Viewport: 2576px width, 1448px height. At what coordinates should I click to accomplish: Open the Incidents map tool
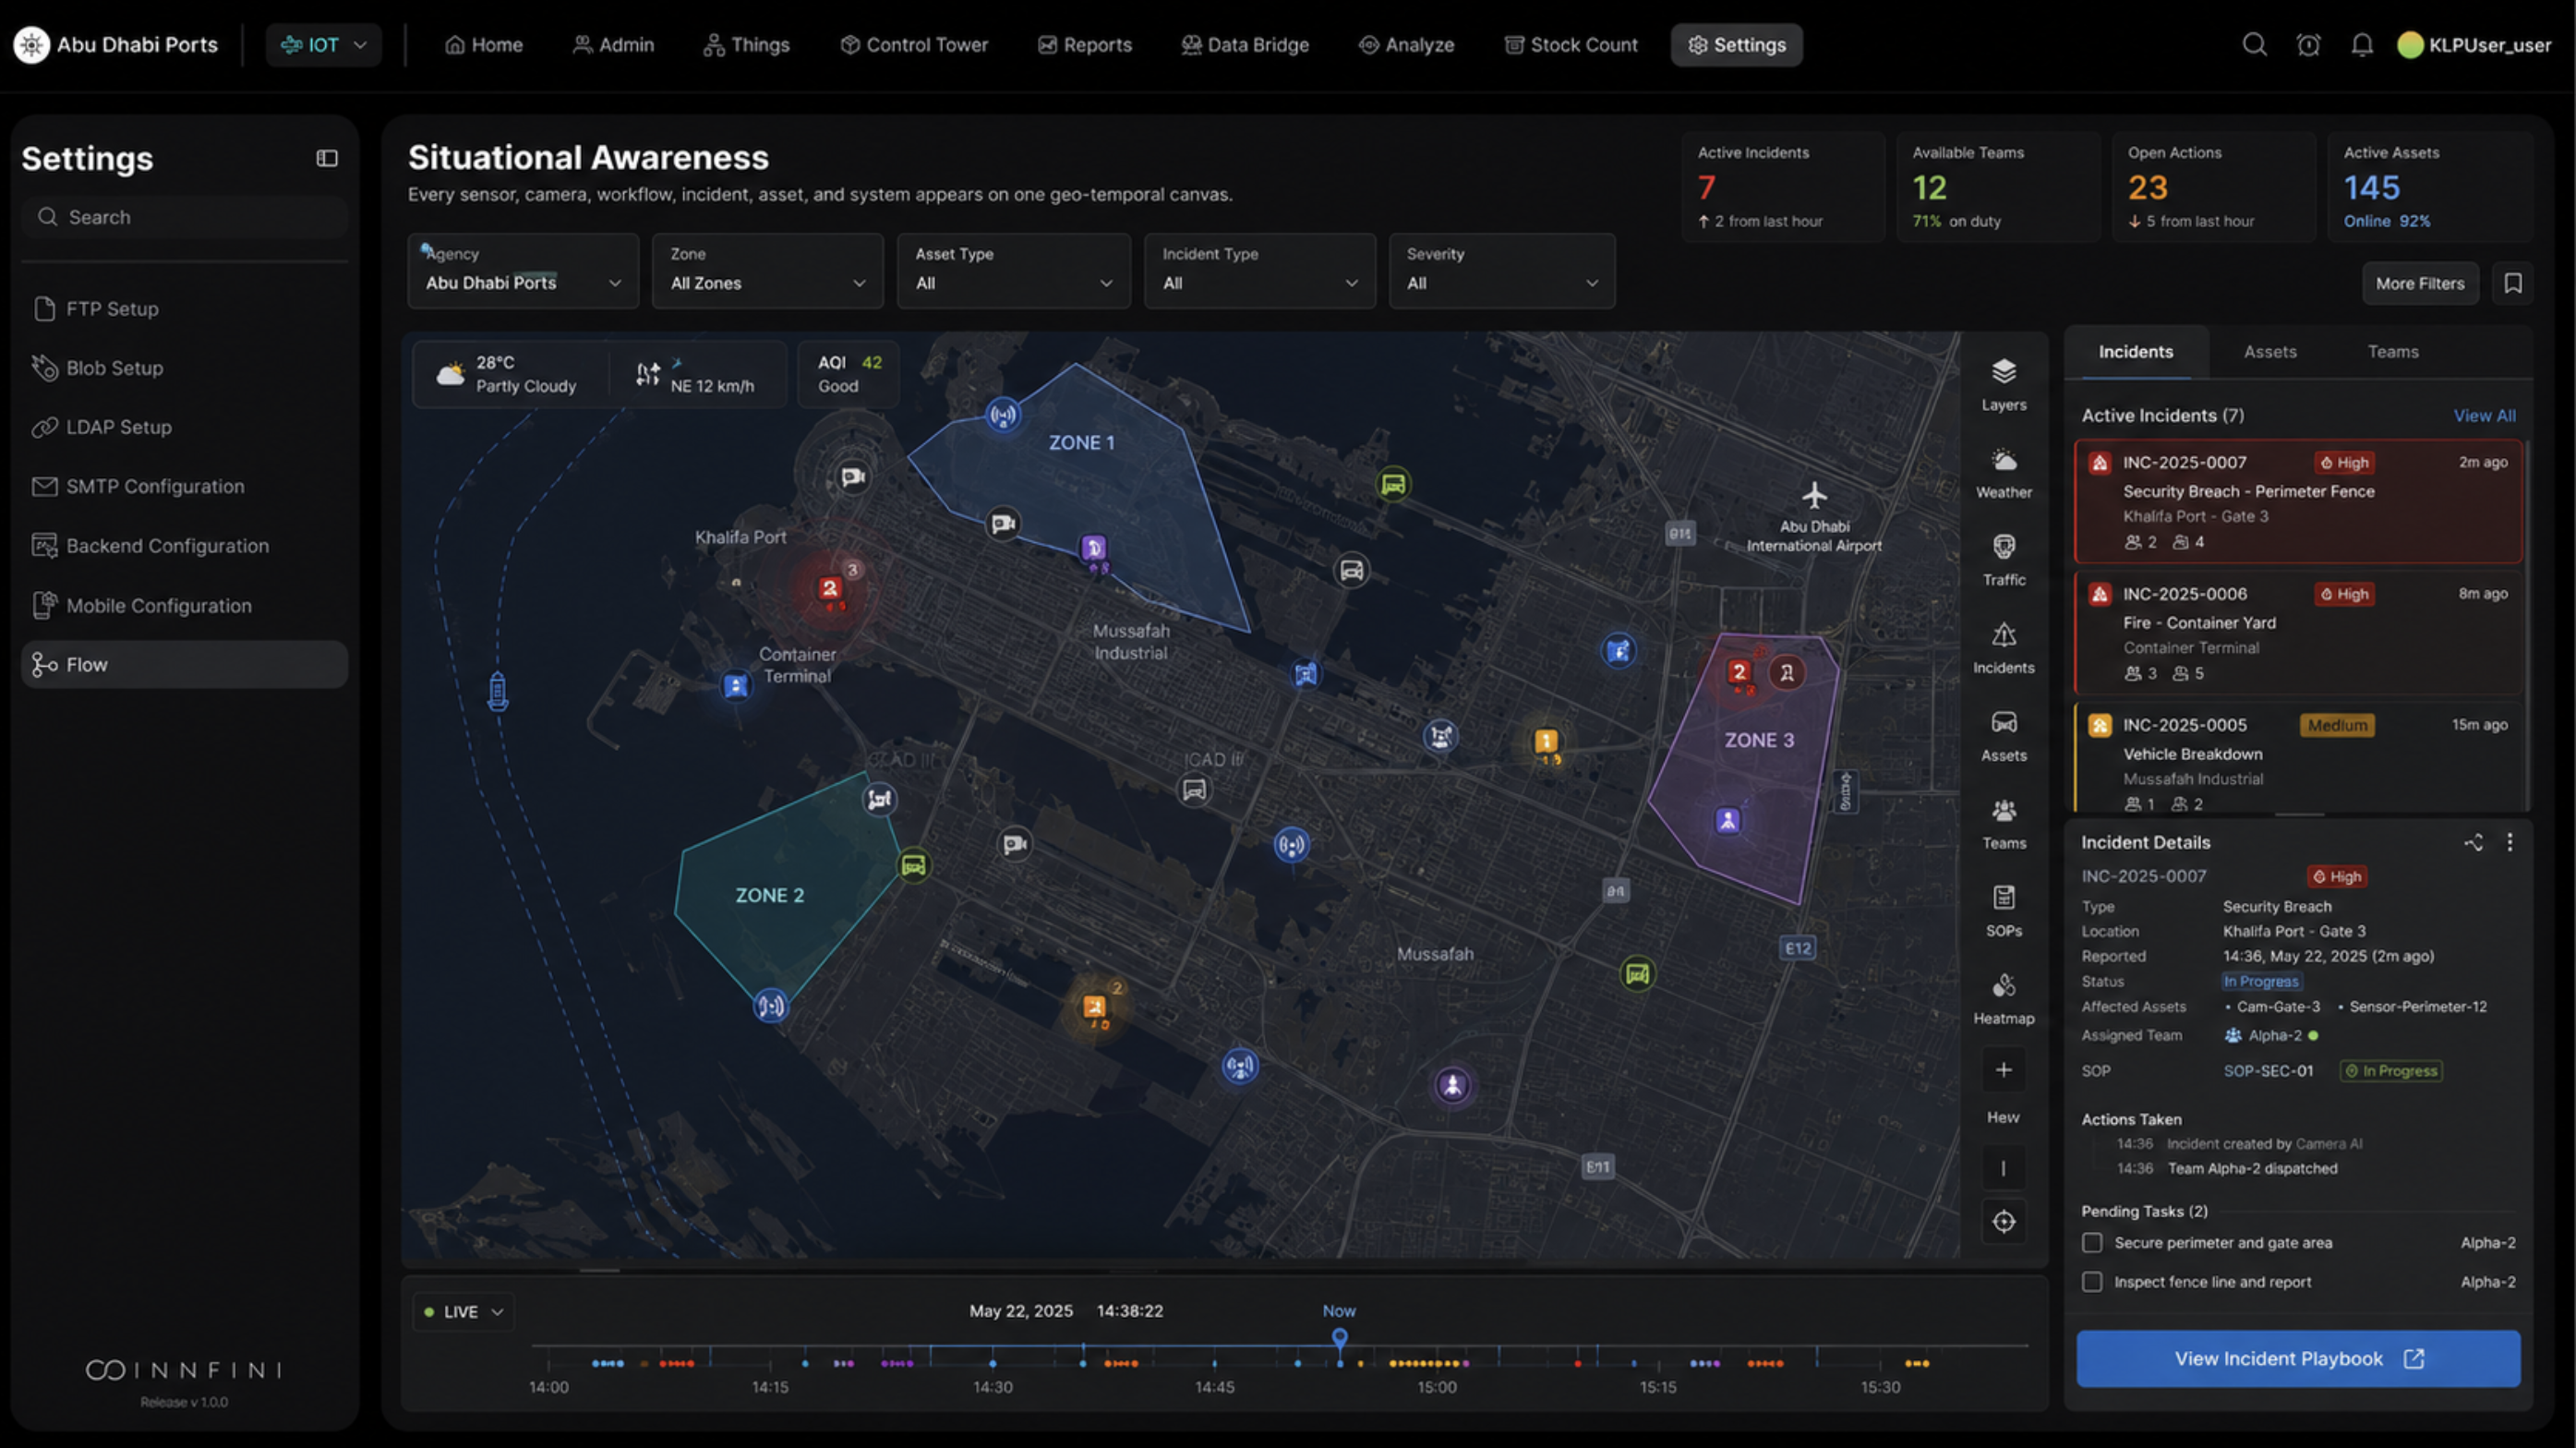pyautogui.click(x=2003, y=648)
